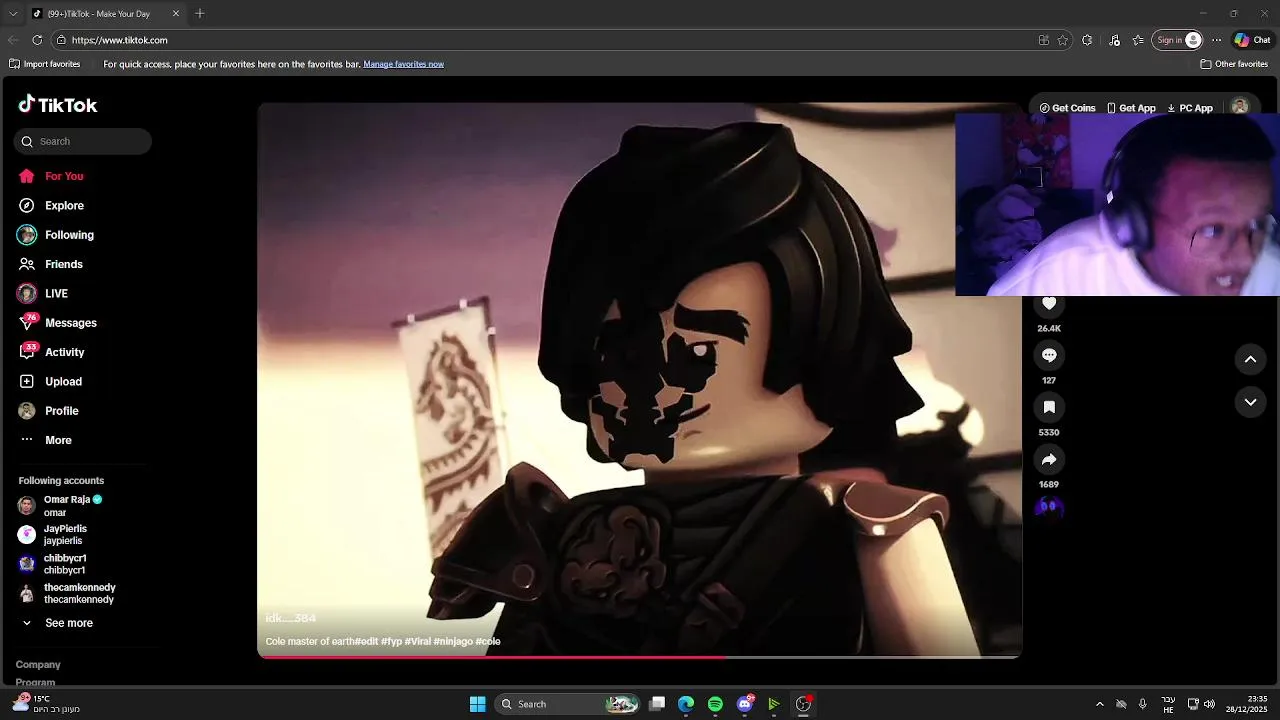Open thecamkennedy's account
The width and height of the screenshot is (1280, 720).
[67, 593]
